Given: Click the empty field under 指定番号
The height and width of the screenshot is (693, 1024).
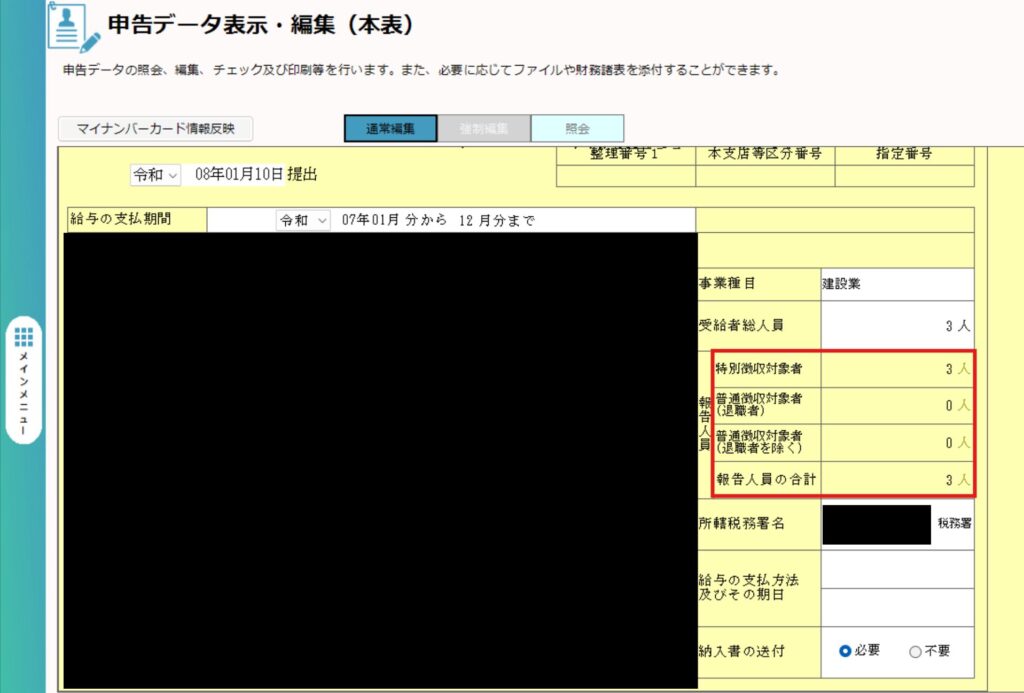Looking at the screenshot, I should [904, 177].
